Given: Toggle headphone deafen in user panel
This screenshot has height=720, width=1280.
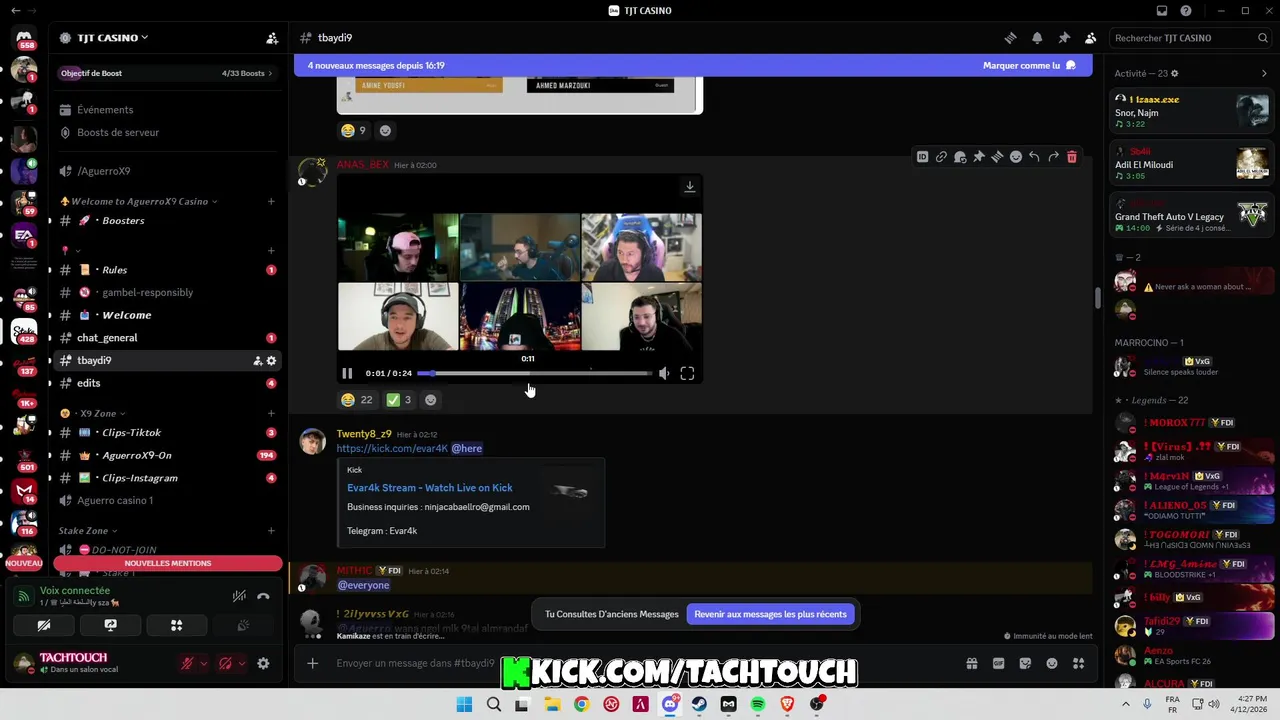Looking at the screenshot, I should click(x=225, y=663).
